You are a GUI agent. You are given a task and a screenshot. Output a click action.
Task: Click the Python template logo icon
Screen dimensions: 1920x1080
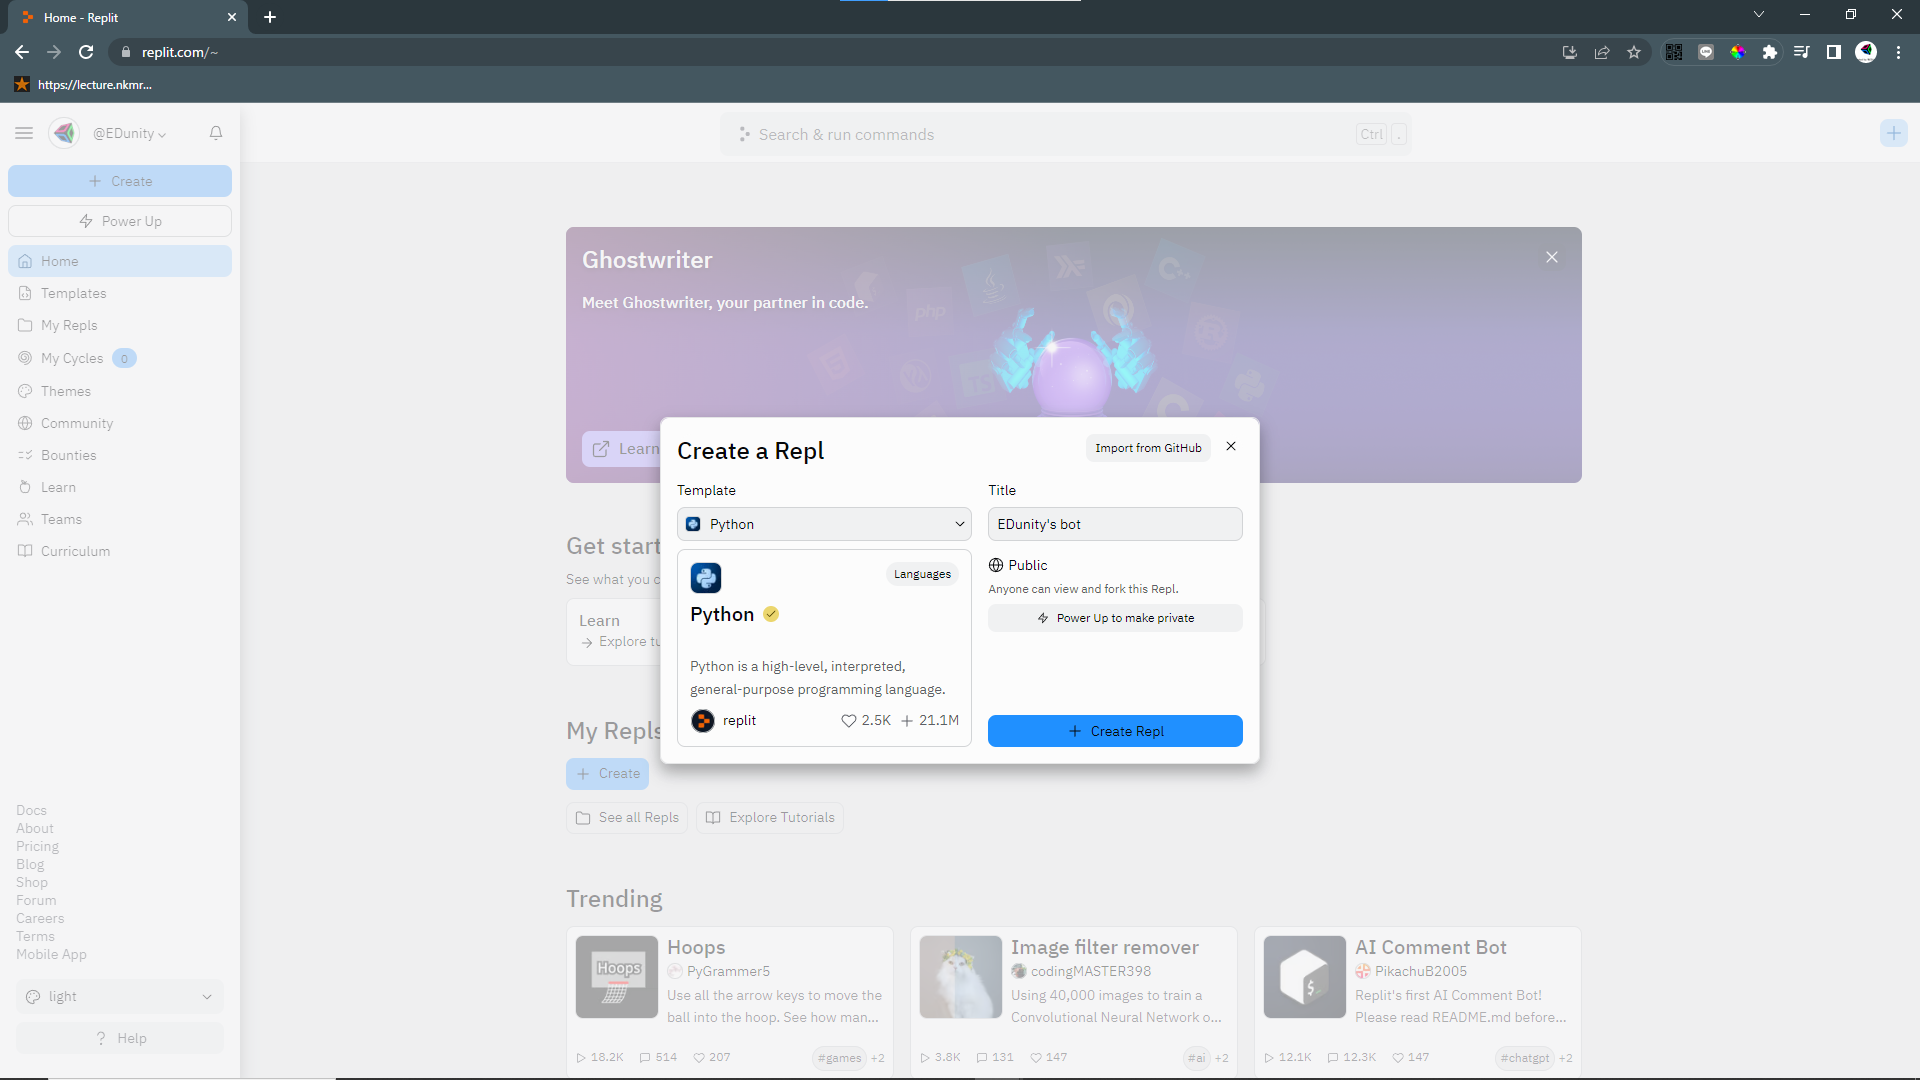point(706,578)
